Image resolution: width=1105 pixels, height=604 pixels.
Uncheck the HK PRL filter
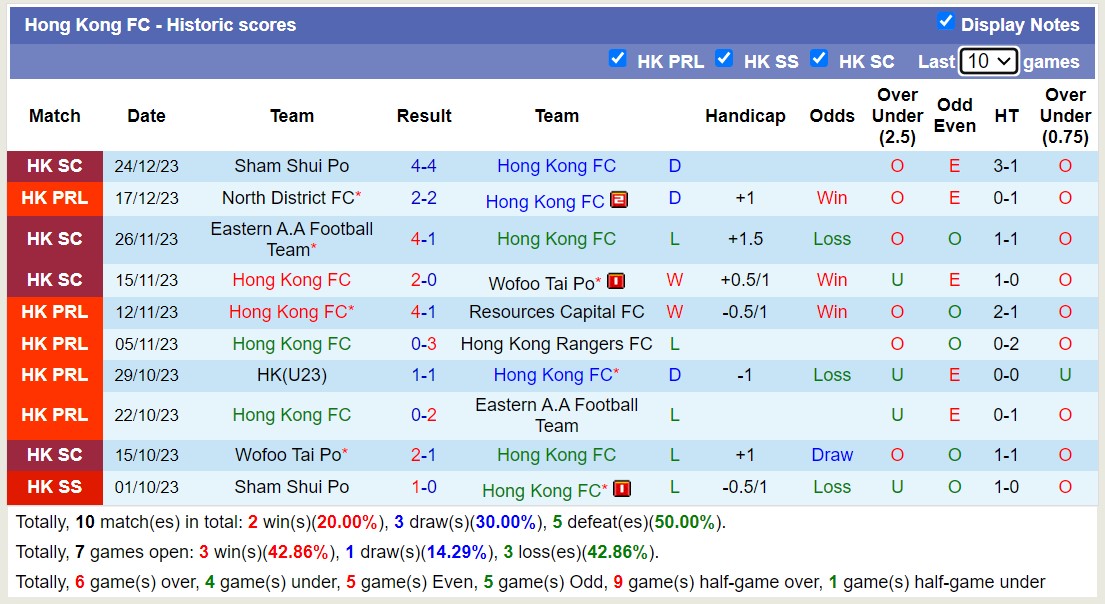tap(618, 59)
